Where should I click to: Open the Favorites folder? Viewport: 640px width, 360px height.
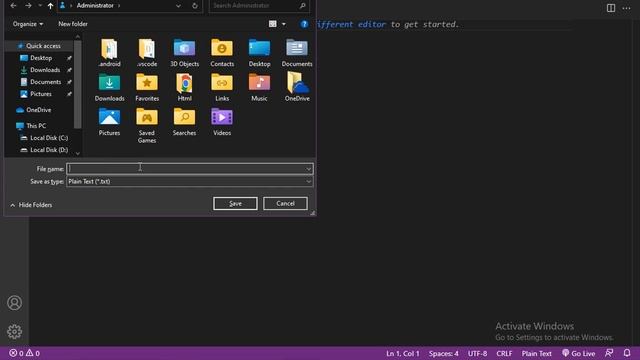(147, 87)
